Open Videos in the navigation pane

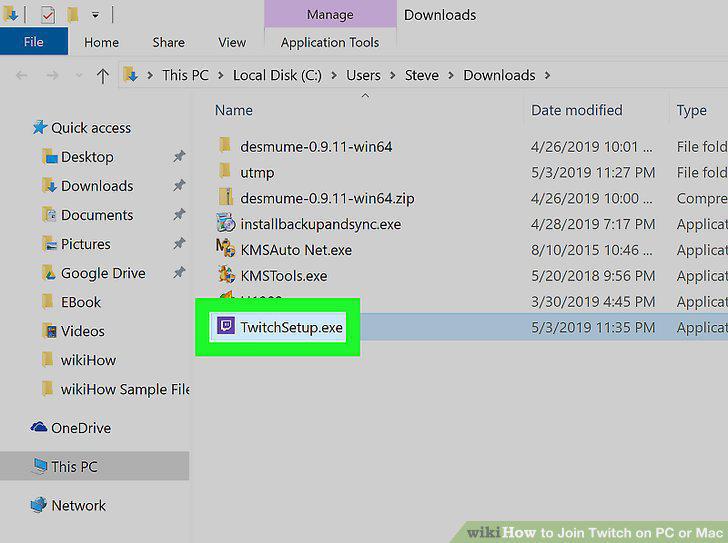[83, 331]
